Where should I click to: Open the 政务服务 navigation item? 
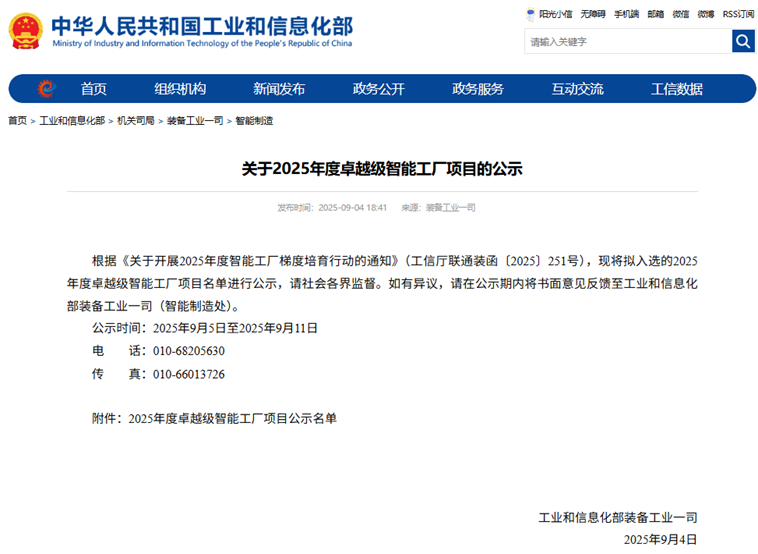(478, 89)
